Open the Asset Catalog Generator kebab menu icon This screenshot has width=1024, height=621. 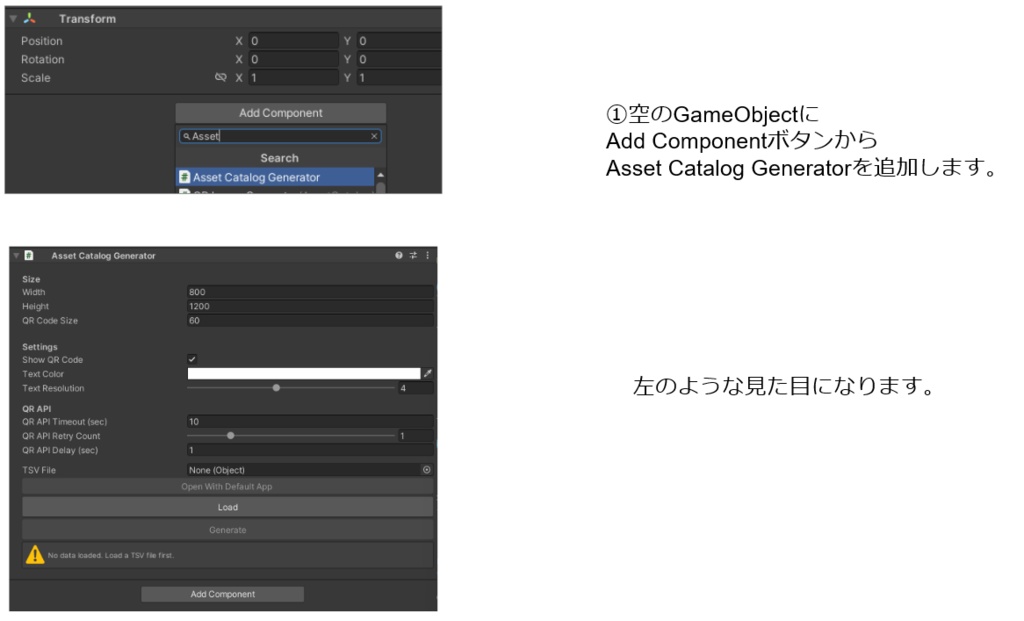430,255
